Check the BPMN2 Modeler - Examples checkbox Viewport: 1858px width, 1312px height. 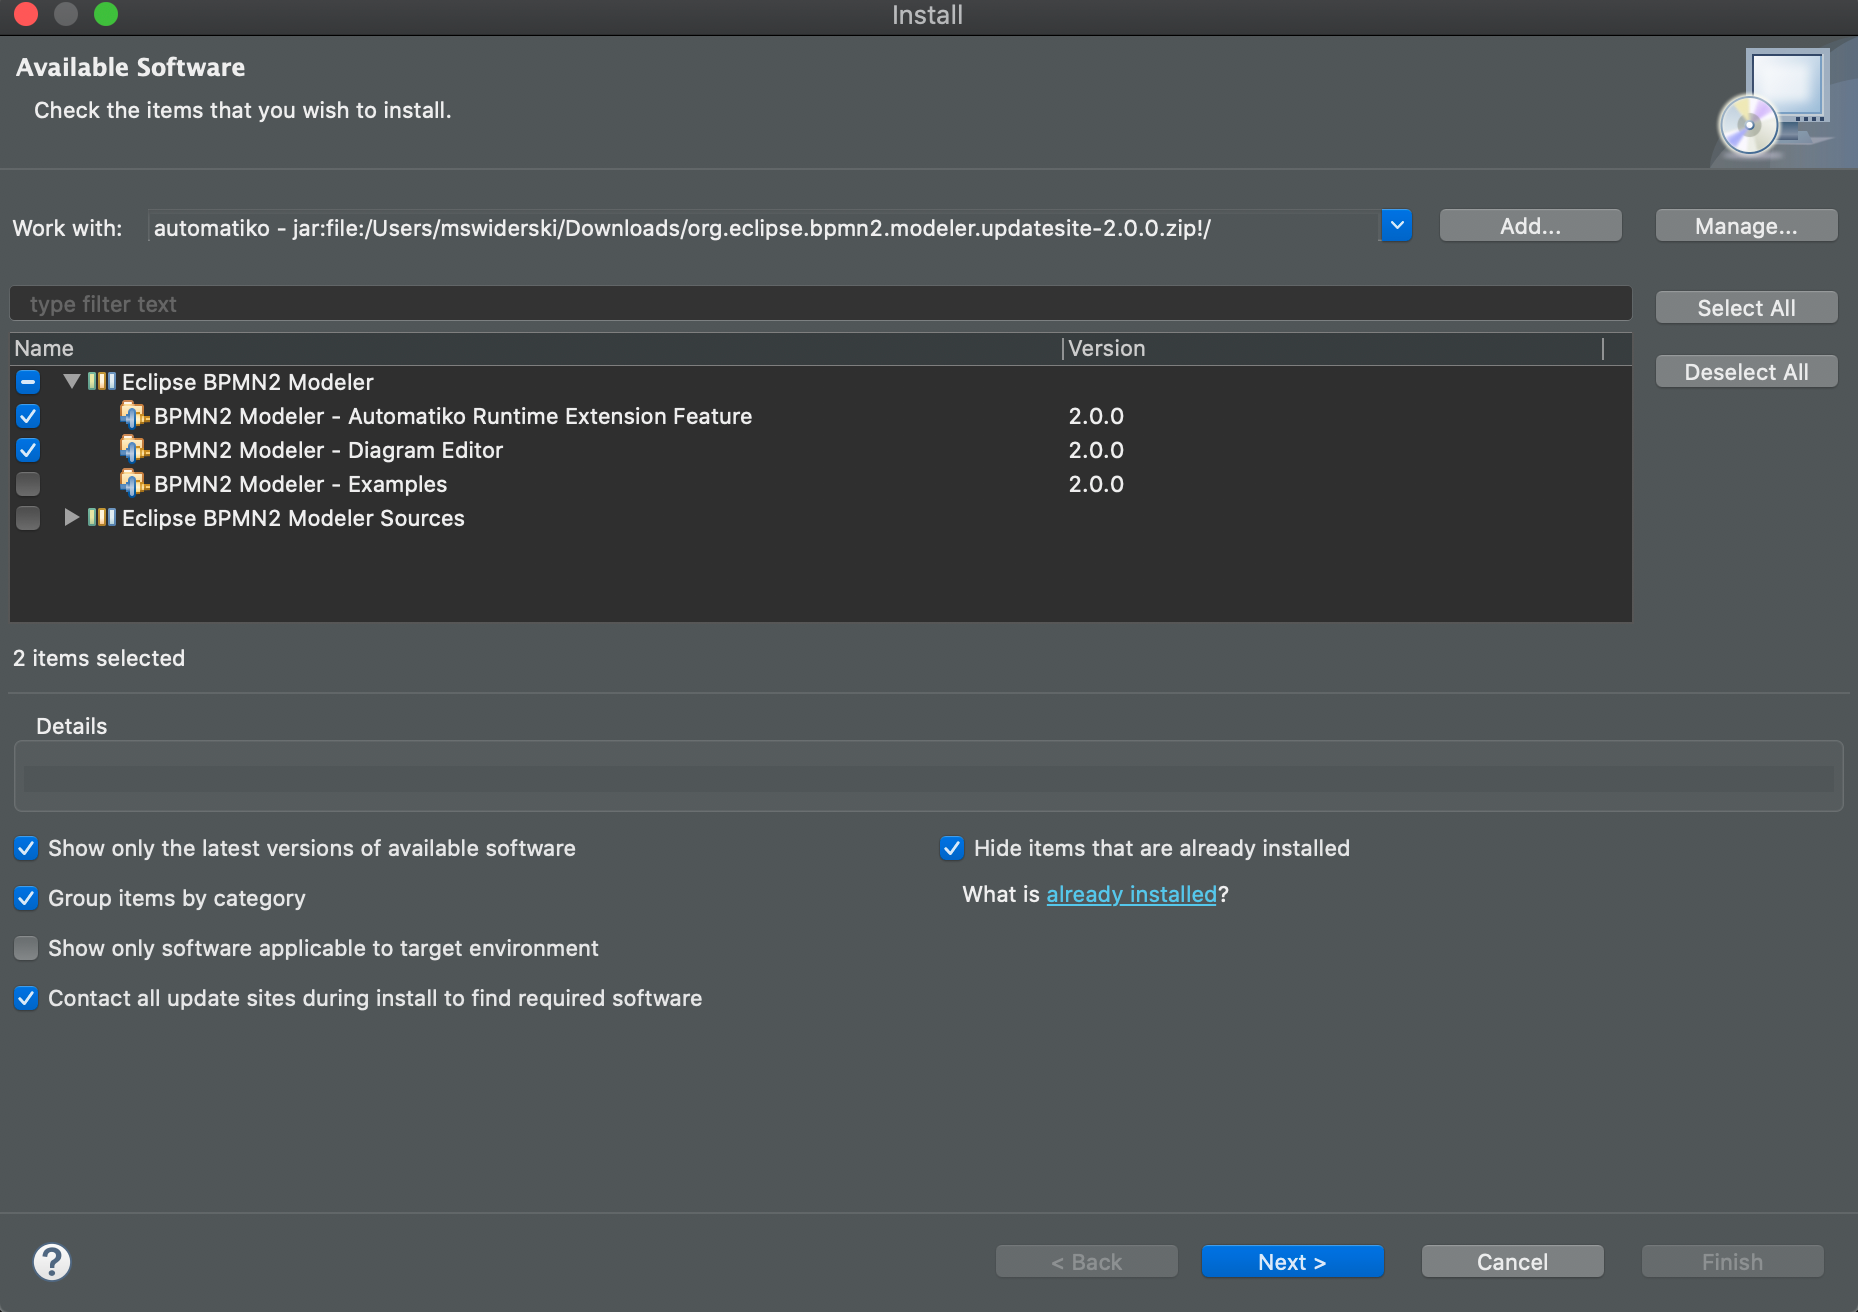coord(28,484)
